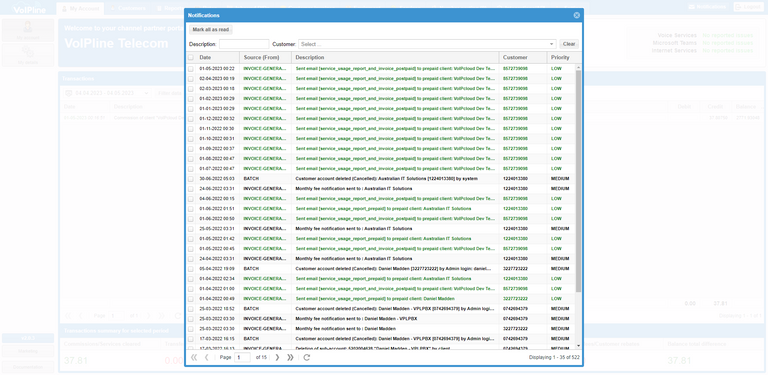The height and width of the screenshot is (375, 768).
Task: Click the Clear filter button
Action: click(x=569, y=44)
